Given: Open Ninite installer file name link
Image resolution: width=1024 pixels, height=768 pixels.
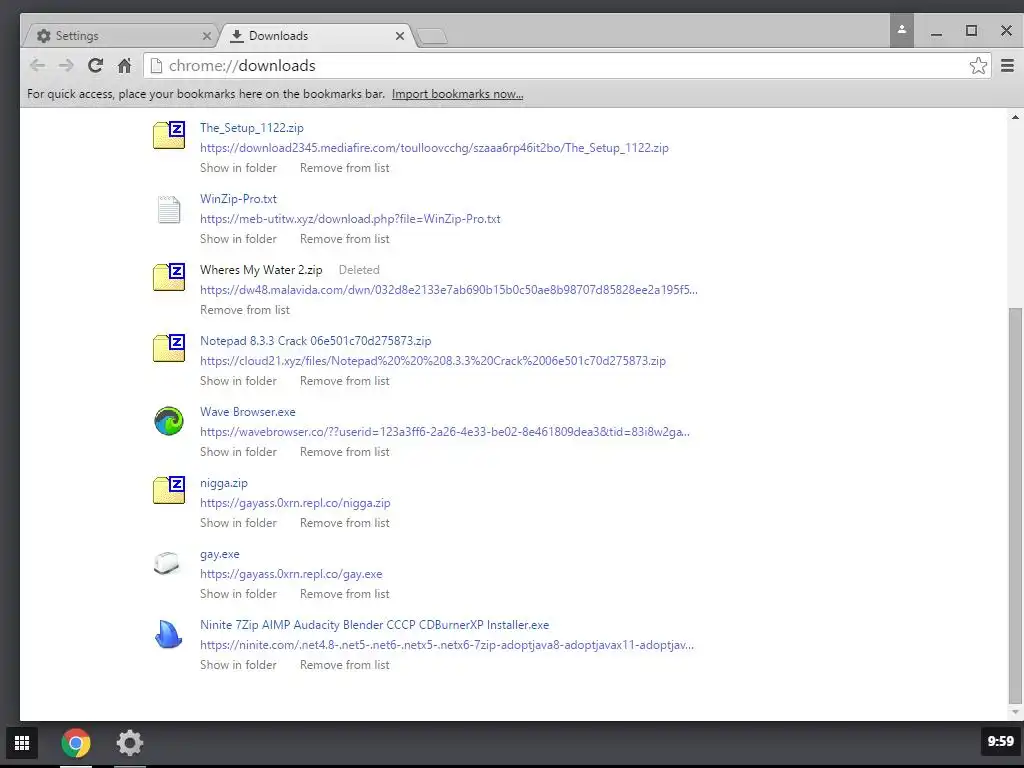Looking at the screenshot, I should [374, 625].
